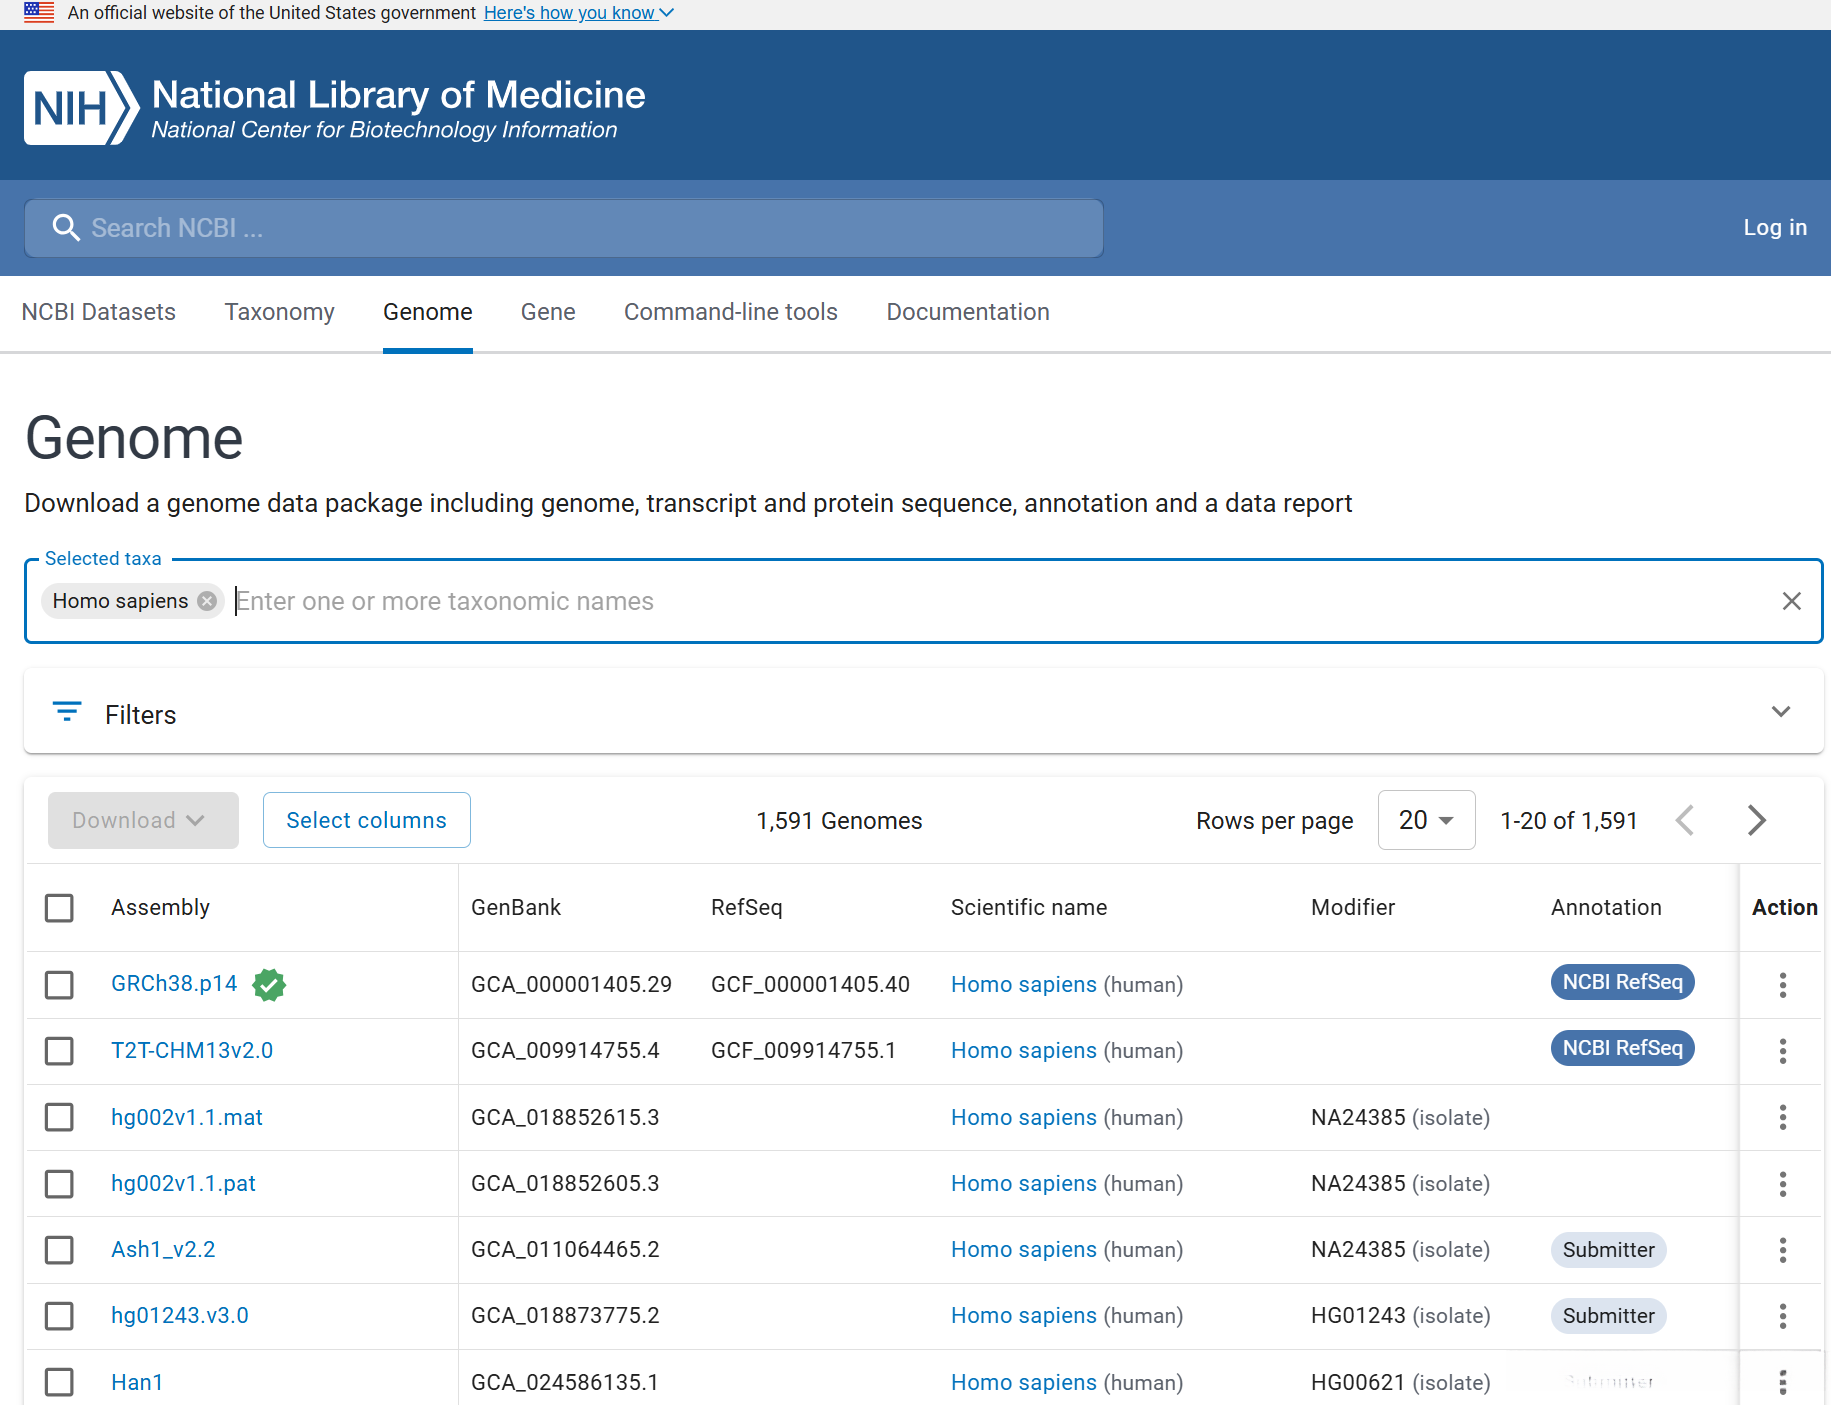The width and height of the screenshot is (1831, 1405).
Task: Go to next page of genomes
Action: pyautogui.click(x=1757, y=820)
